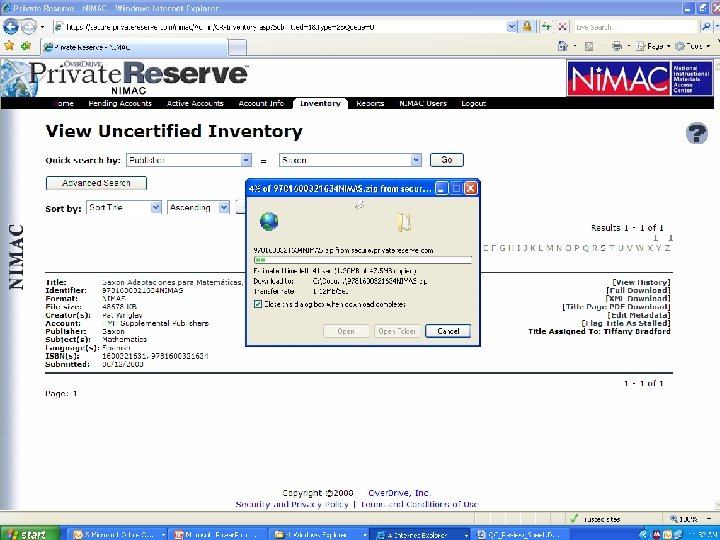This screenshot has height=540, width=720.
Task: Click the Advanced Search button
Action: (96, 183)
